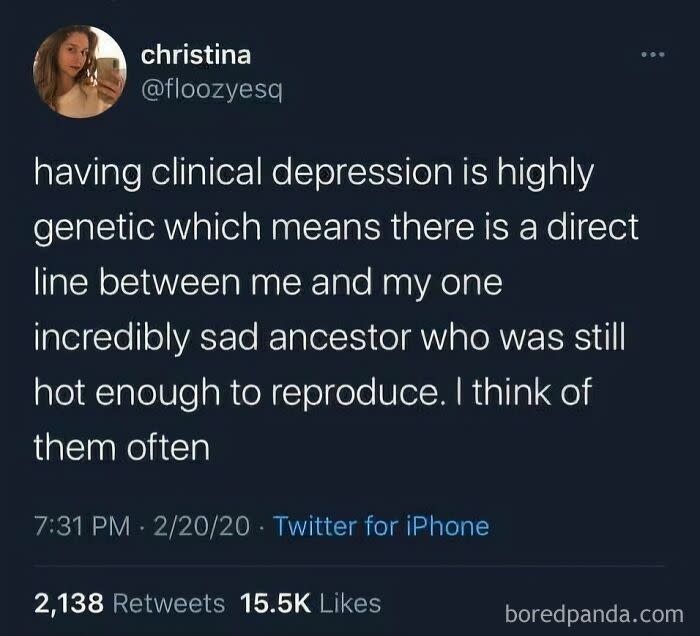Click the 15.5K like count number
700x636 pixels.
(x=273, y=602)
